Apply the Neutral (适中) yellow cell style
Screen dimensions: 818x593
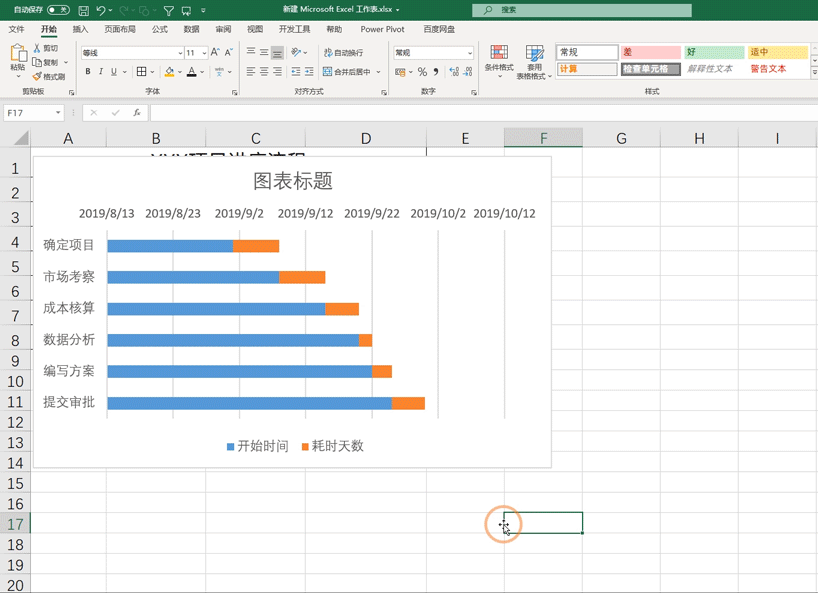(x=778, y=52)
